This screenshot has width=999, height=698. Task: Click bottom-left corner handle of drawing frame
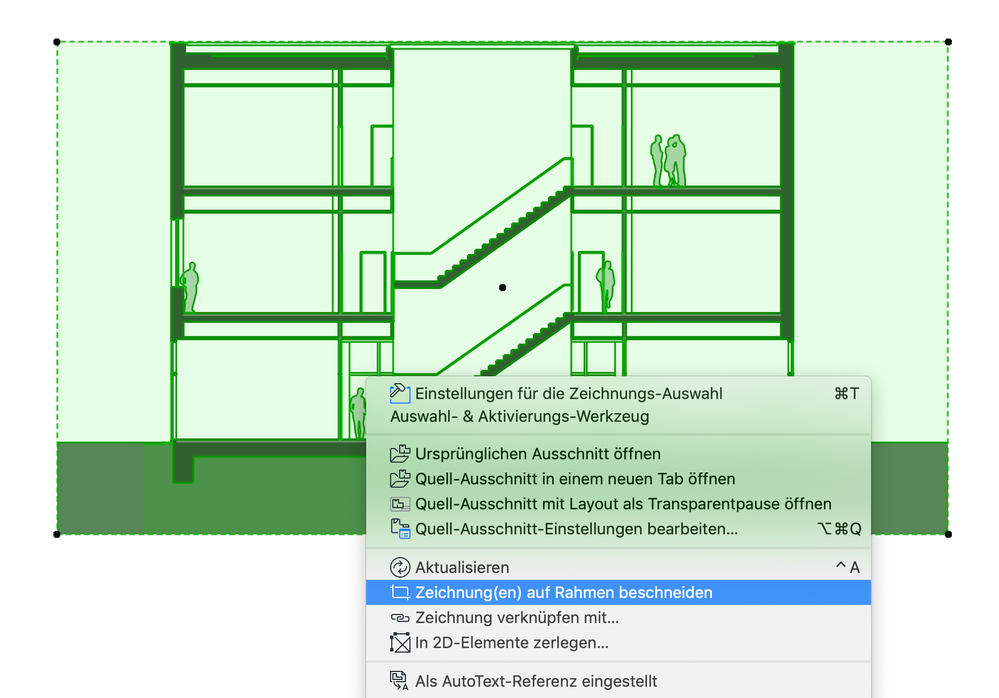pyautogui.click(x=57, y=534)
